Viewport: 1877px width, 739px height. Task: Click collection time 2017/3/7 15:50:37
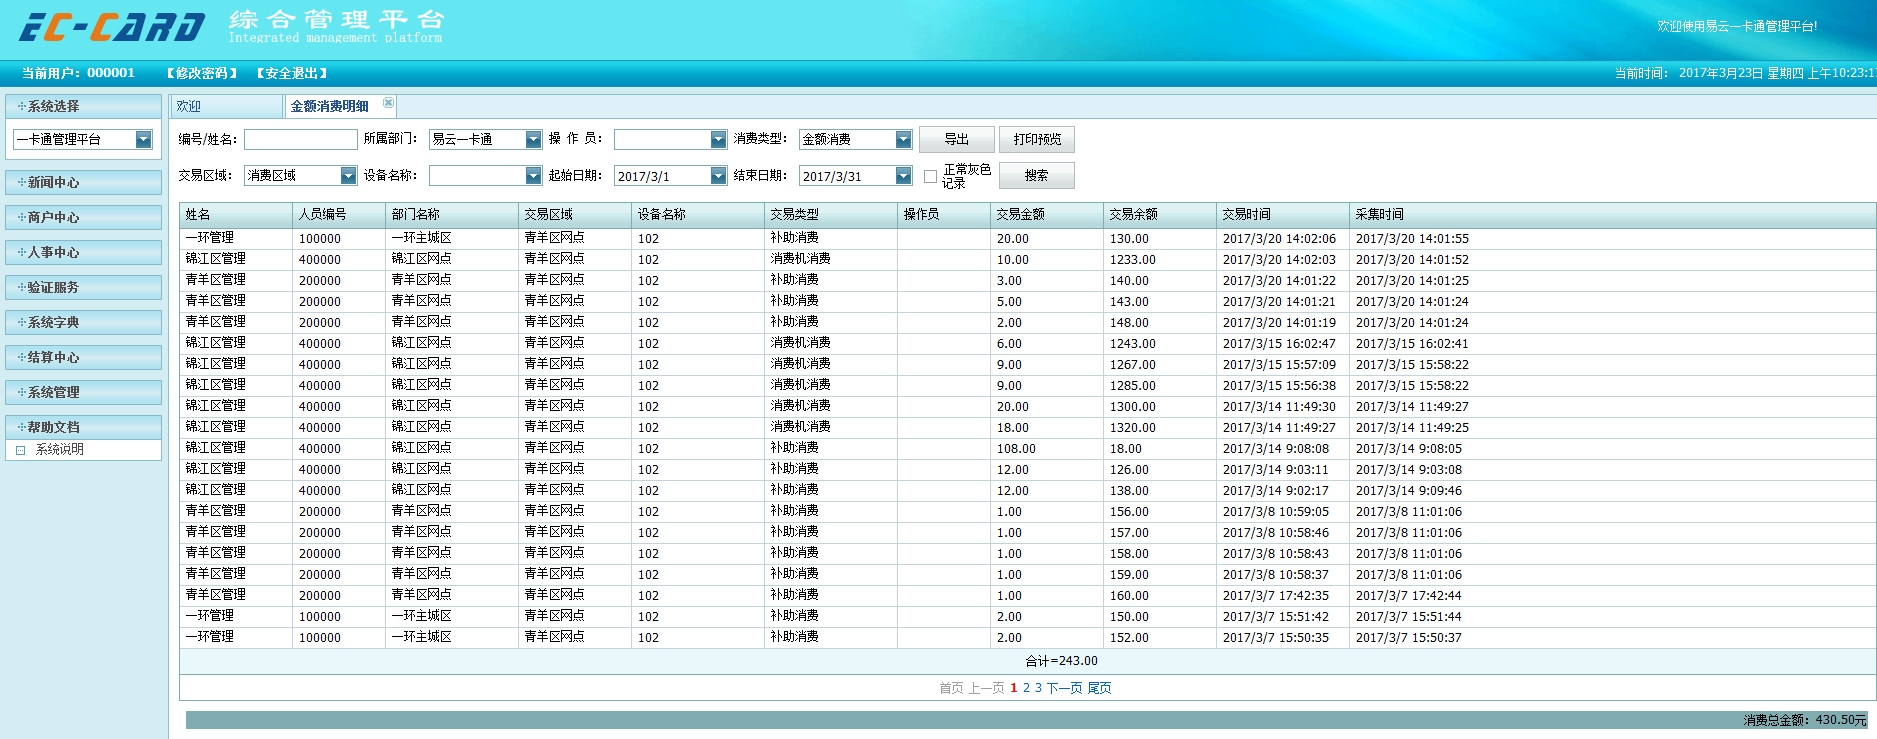point(1408,638)
